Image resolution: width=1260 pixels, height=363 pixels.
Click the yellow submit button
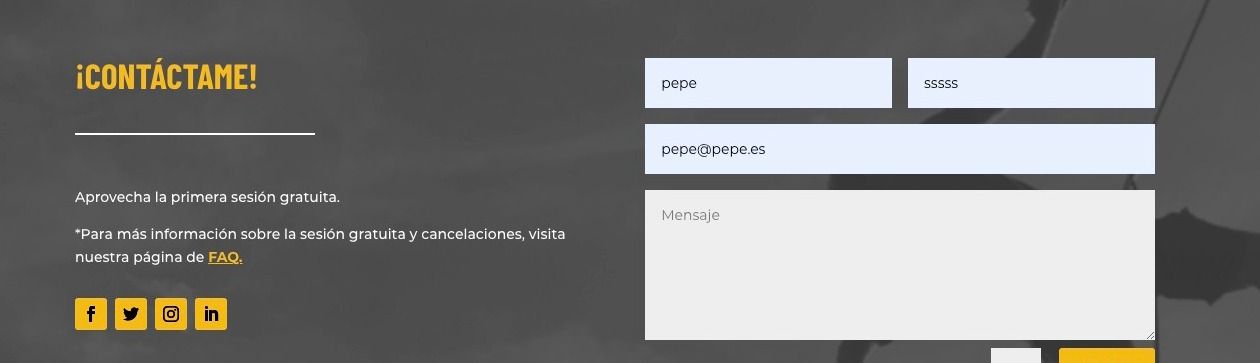[x=1107, y=356]
